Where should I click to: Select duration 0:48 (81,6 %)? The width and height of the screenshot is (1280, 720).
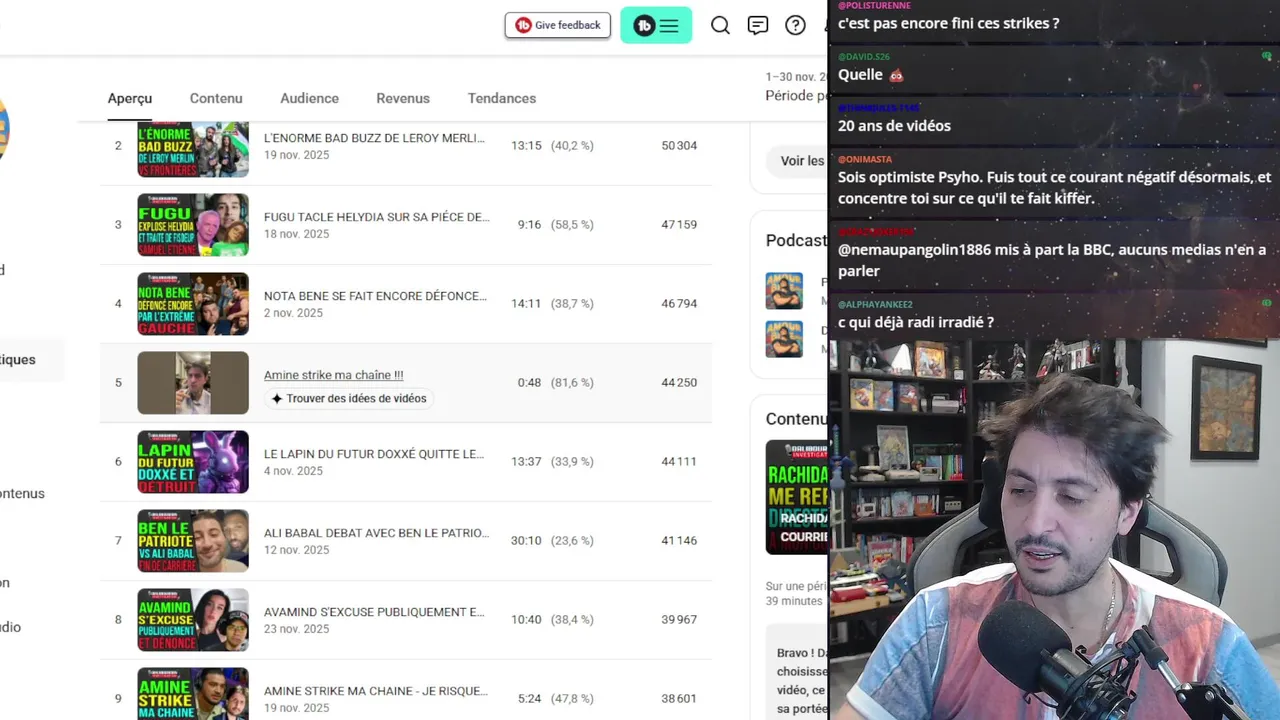(x=555, y=383)
